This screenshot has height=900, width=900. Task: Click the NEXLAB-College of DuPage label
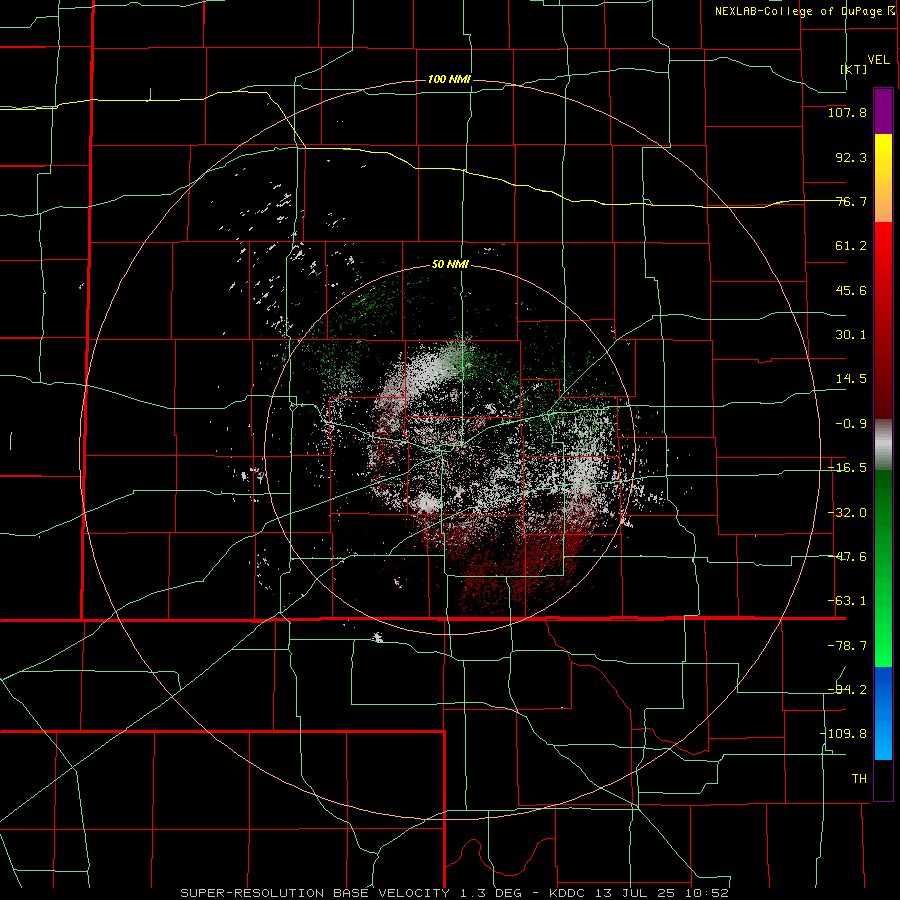coord(805,11)
